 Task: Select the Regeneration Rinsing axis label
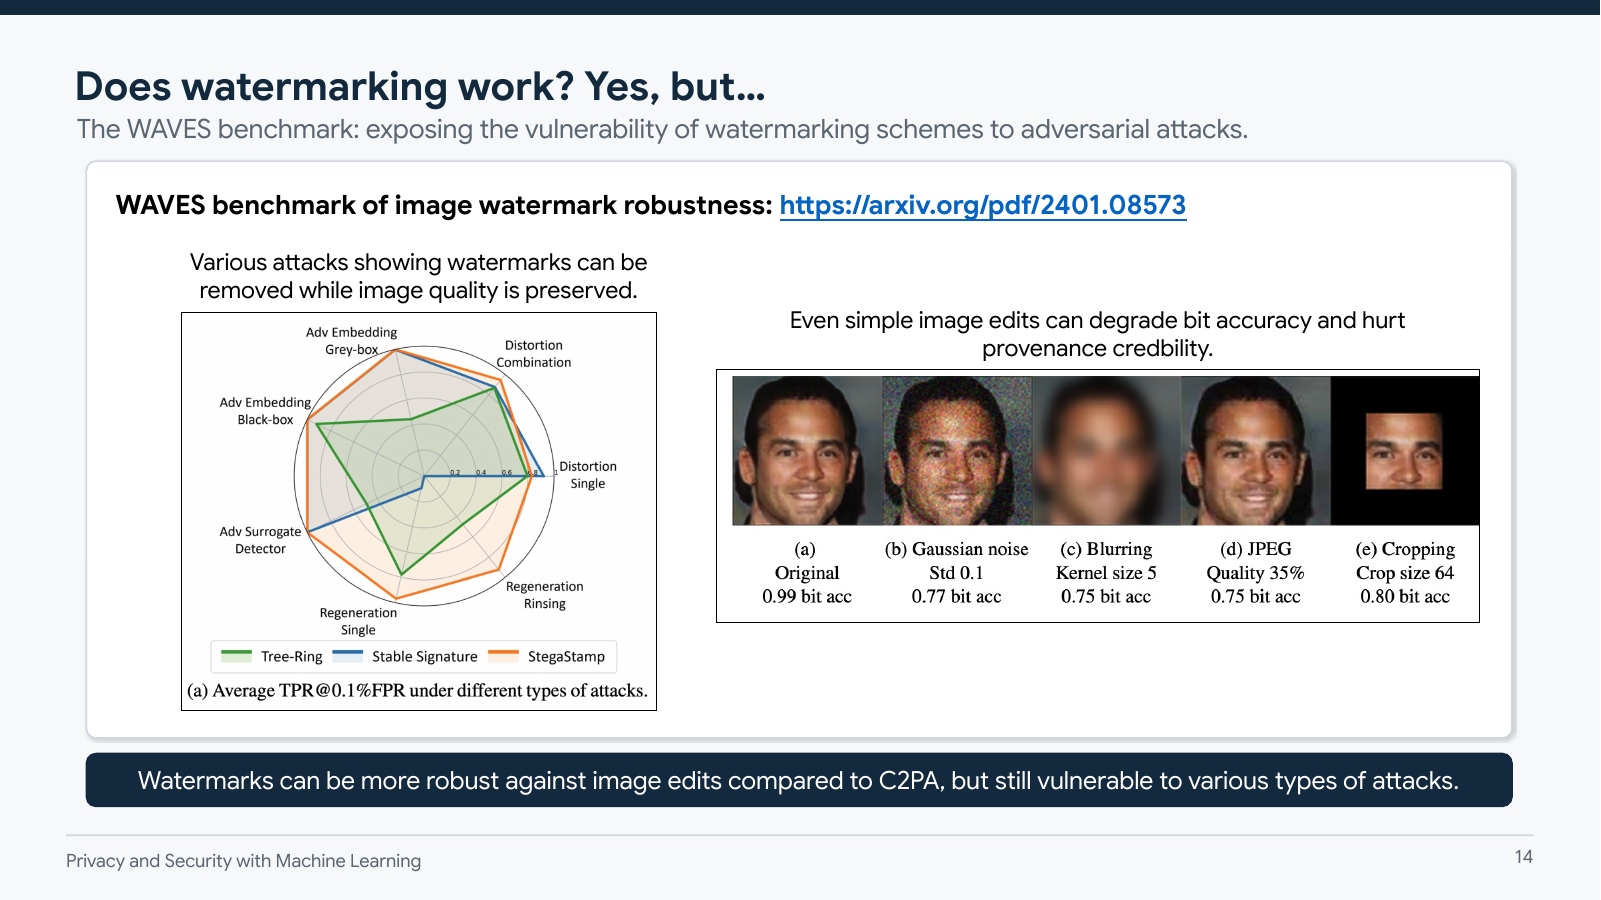click(x=545, y=595)
